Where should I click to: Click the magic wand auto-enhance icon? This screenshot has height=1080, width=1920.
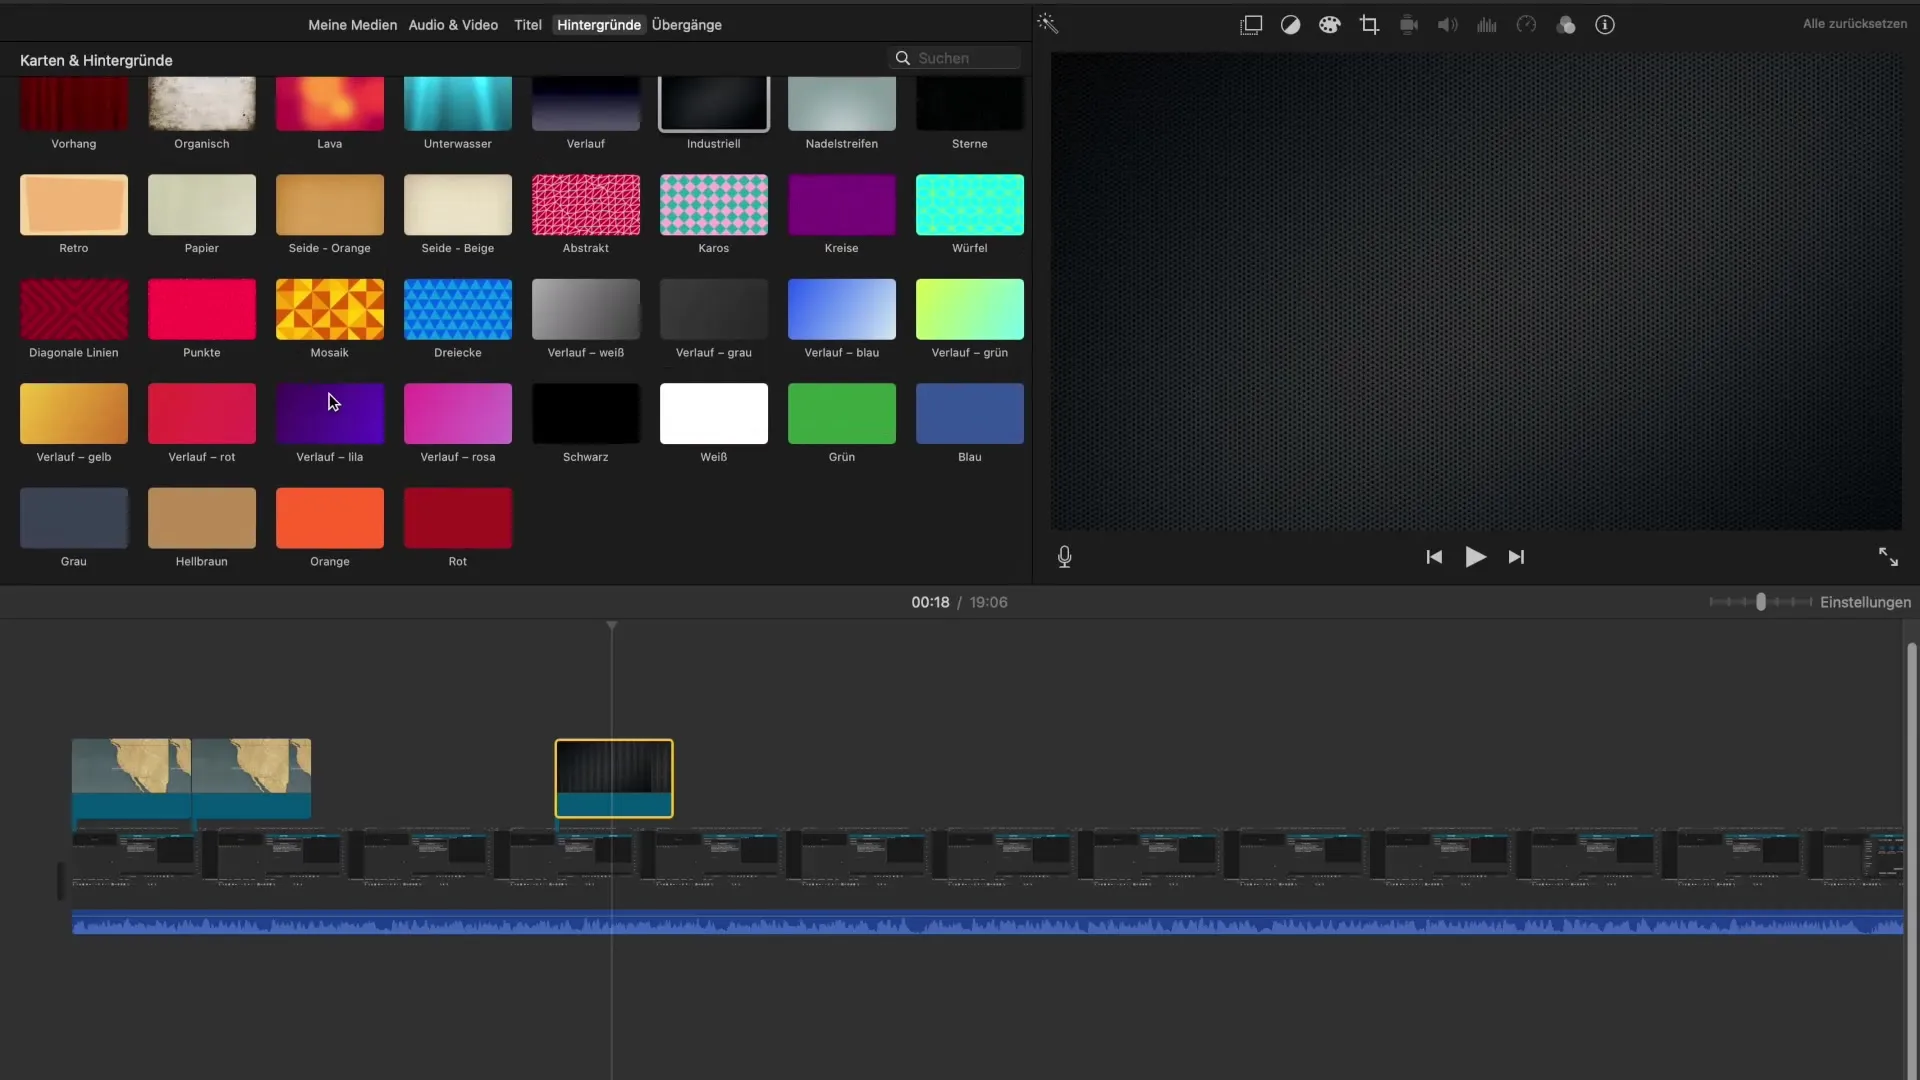click(x=1047, y=23)
